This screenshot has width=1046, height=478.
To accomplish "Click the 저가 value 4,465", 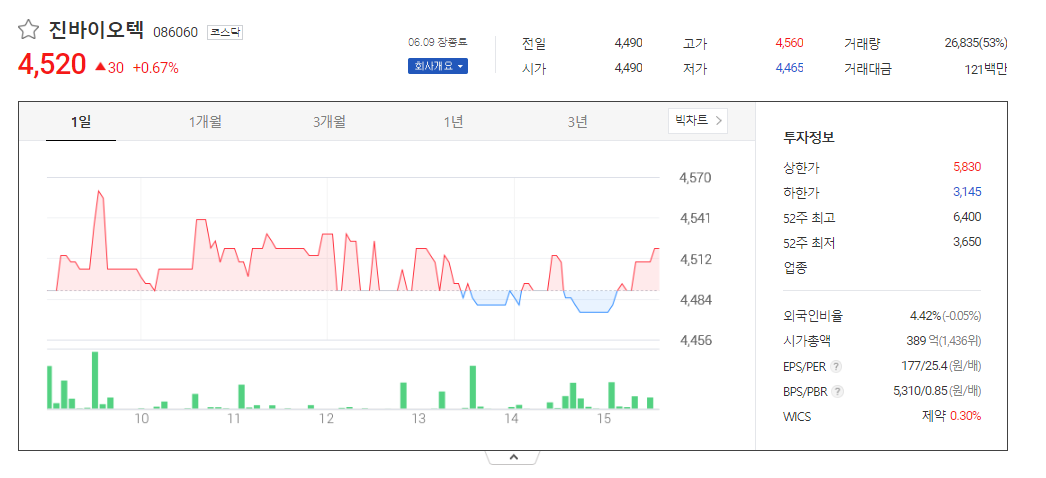I will click(789, 68).
